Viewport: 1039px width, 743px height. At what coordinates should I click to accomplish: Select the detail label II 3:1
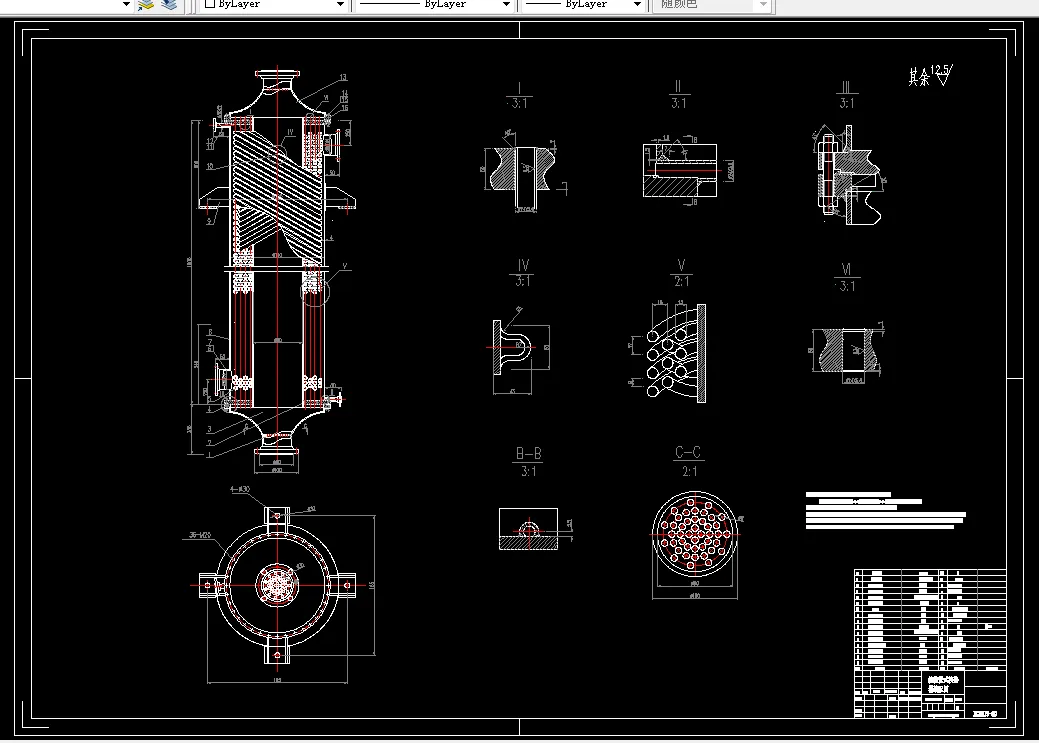click(678, 95)
